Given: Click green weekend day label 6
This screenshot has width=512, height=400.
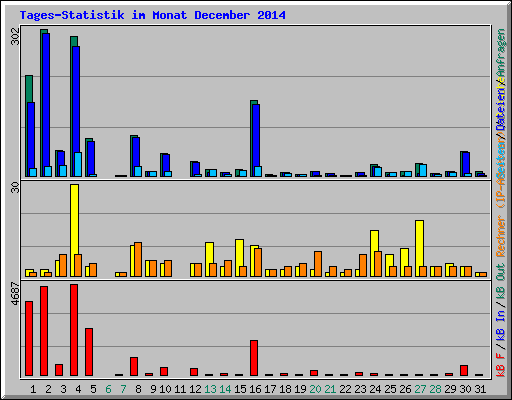Looking at the screenshot, I should pyautogui.click(x=108, y=389).
